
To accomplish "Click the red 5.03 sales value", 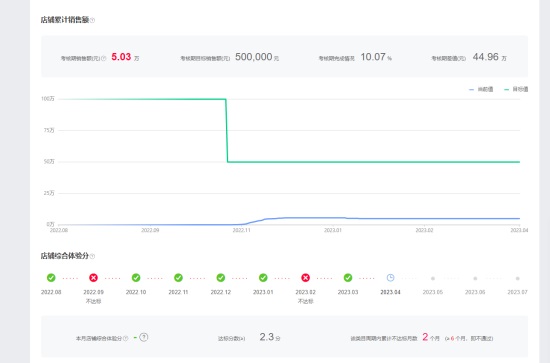I will tap(121, 57).
